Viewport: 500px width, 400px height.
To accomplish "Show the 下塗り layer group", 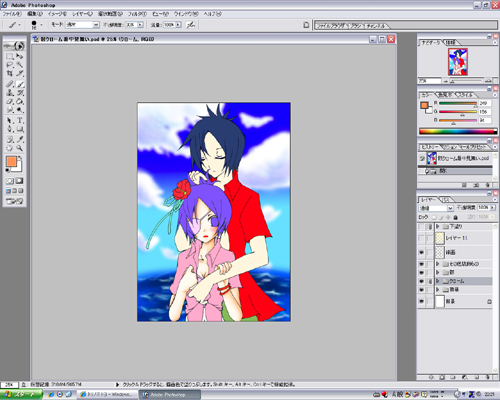I will pyautogui.click(x=421, y=227).
